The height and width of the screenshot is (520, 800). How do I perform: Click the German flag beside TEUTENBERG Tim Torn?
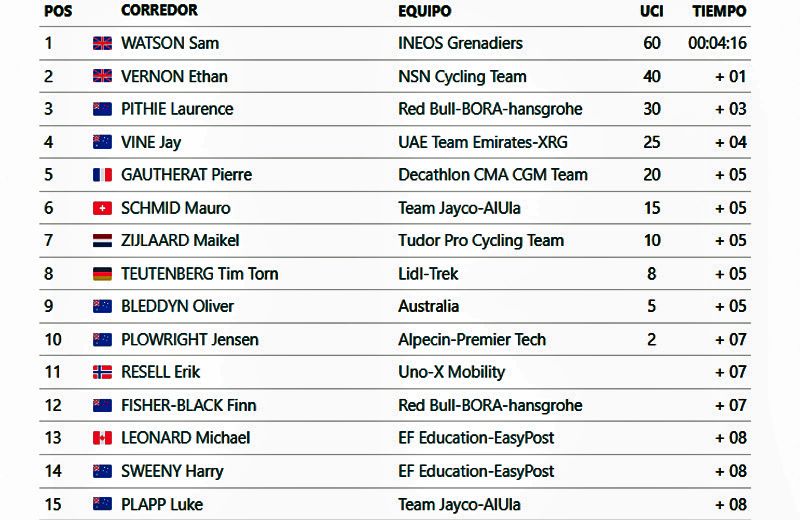pos(102,274)
